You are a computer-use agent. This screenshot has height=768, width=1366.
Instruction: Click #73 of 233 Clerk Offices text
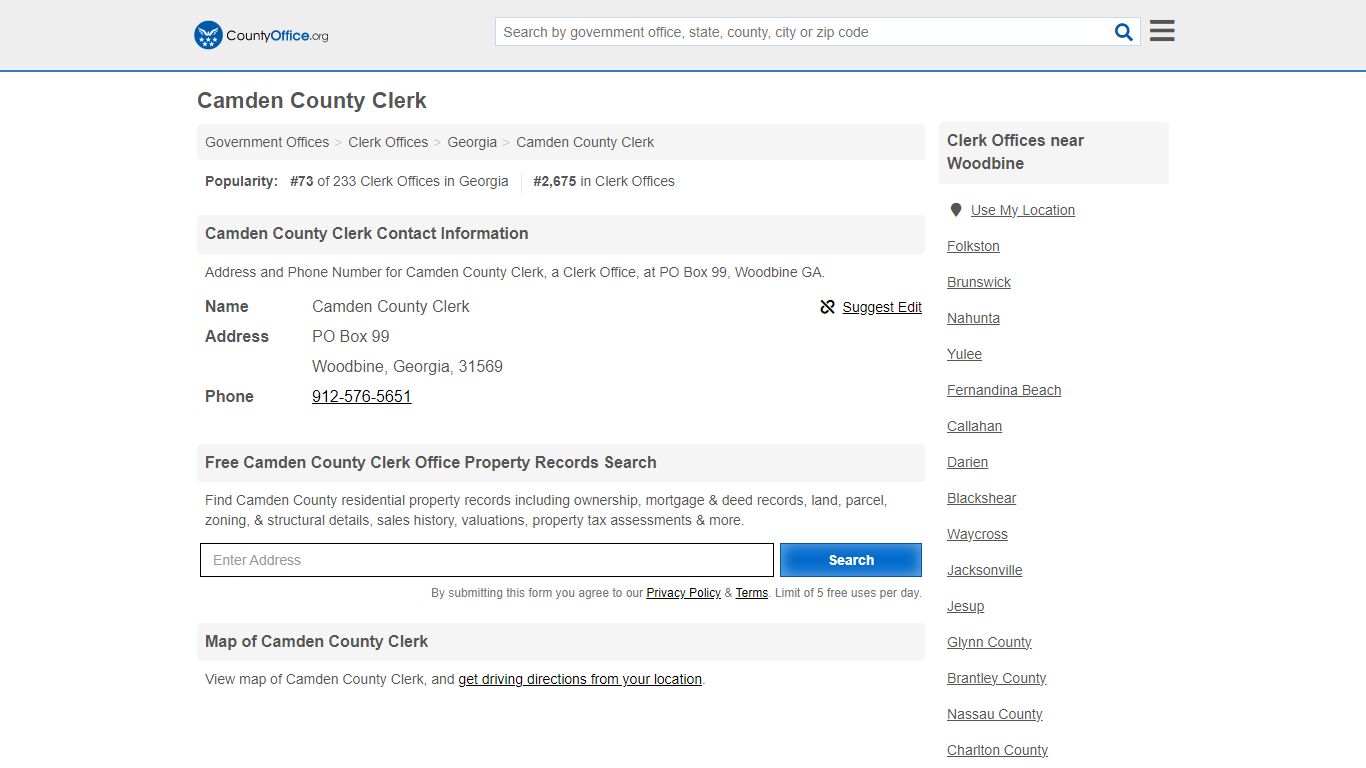(399, 181)
